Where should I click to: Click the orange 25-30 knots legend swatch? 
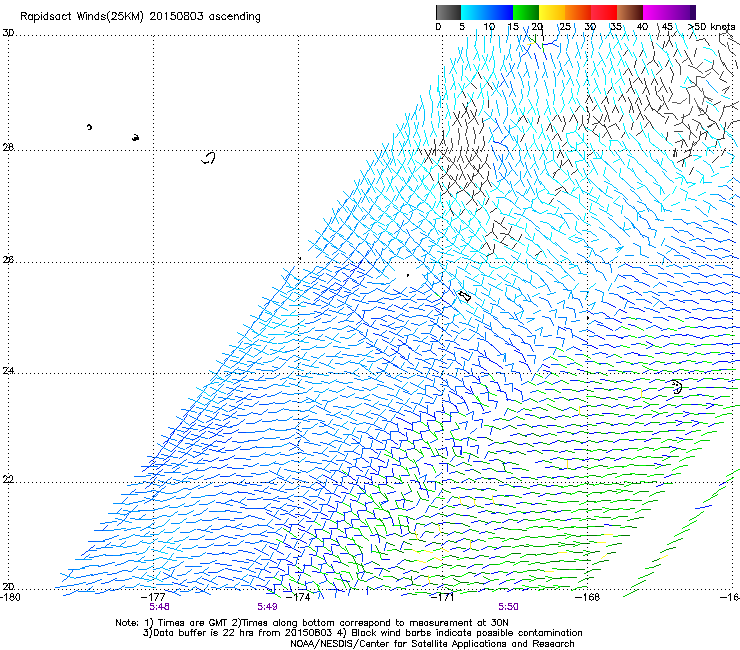tap(578, 12)
